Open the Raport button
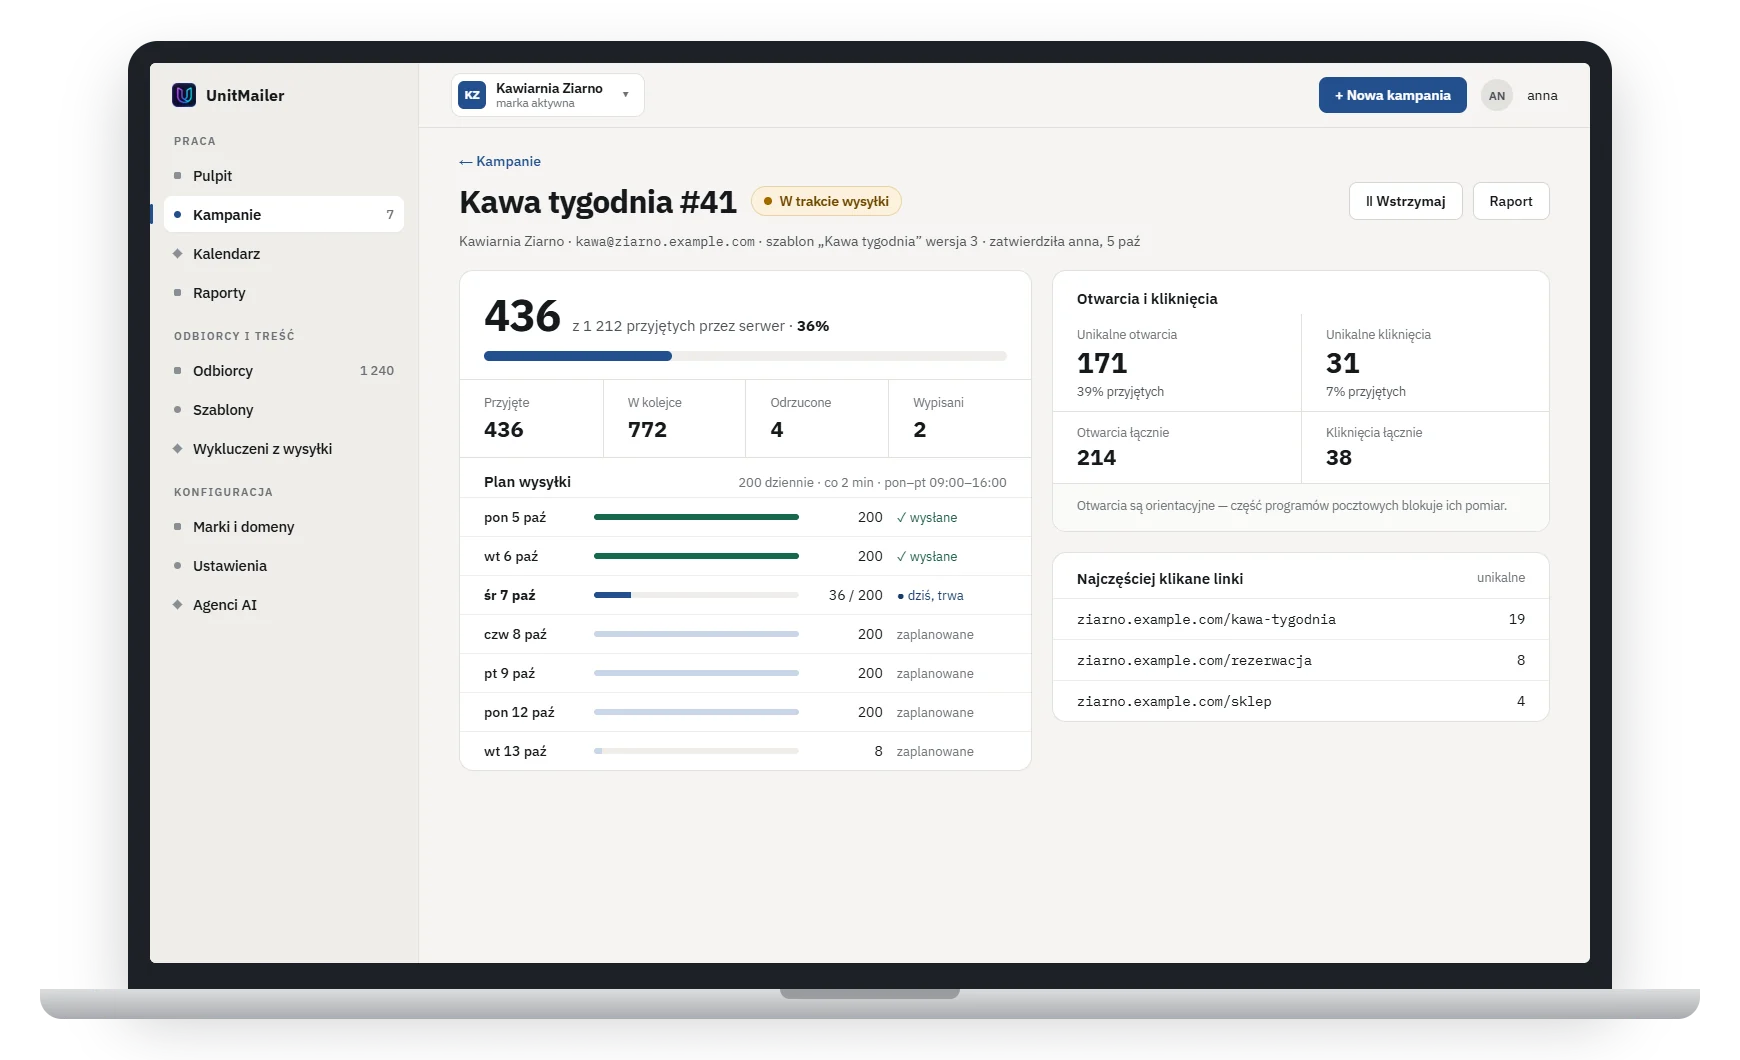This screenshot has height=1060, width=1740. tap(1510, 201)
